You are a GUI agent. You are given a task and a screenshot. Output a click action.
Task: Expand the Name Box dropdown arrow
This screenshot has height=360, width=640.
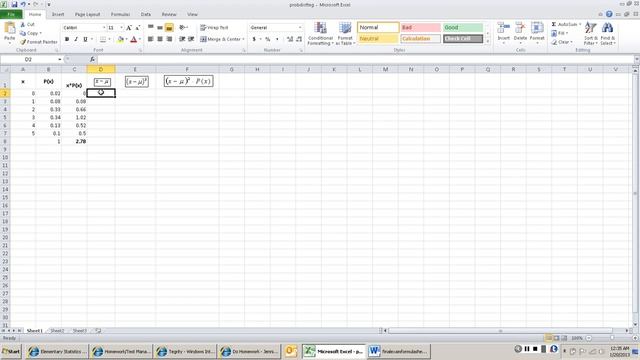pyautogui.click(x=60, y=59)
